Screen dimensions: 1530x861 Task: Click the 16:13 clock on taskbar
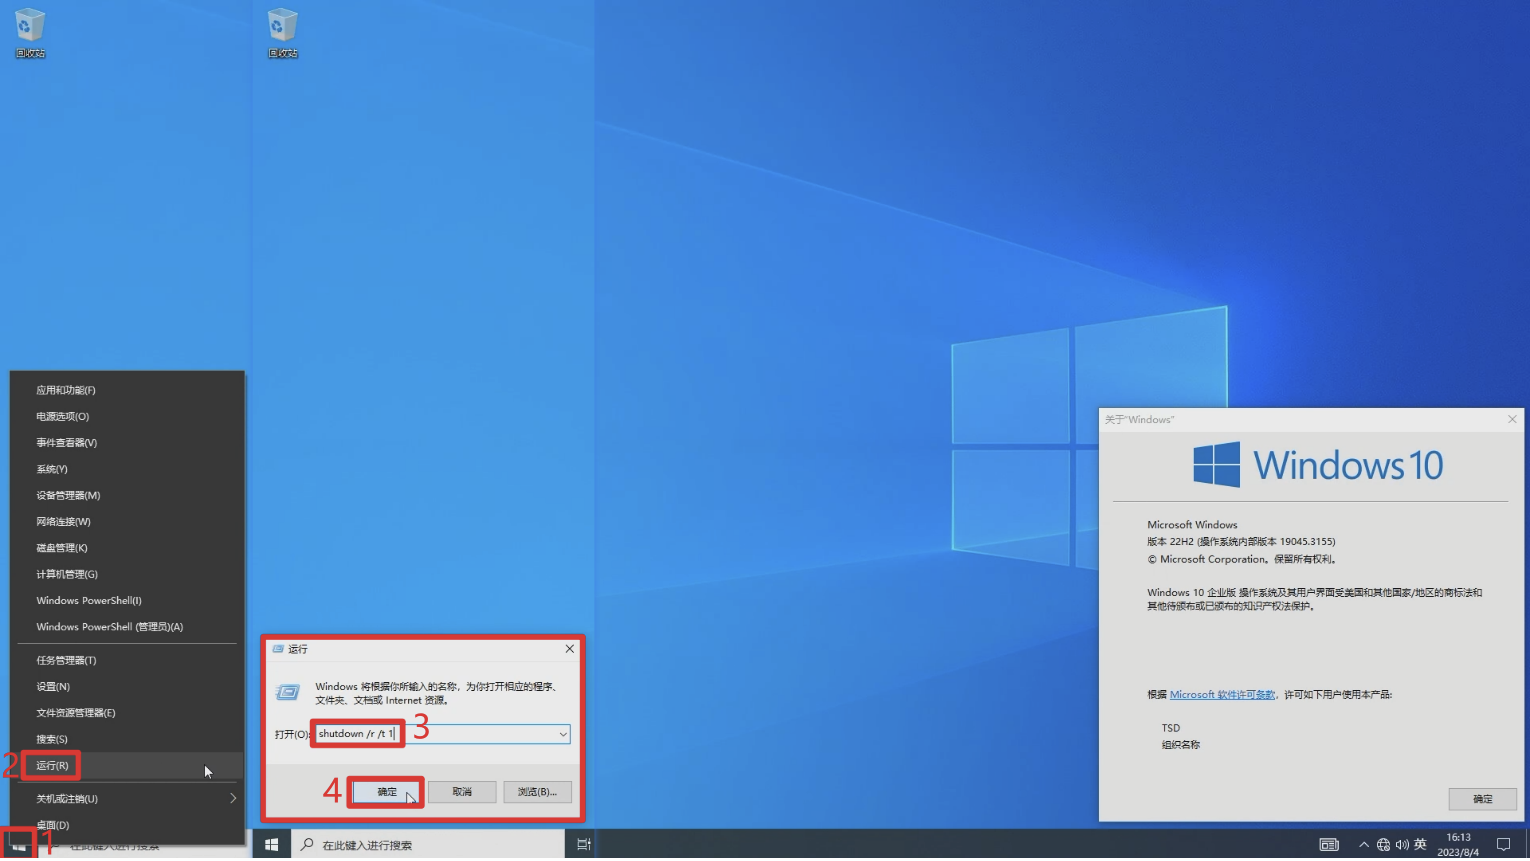click(1458, 837)
